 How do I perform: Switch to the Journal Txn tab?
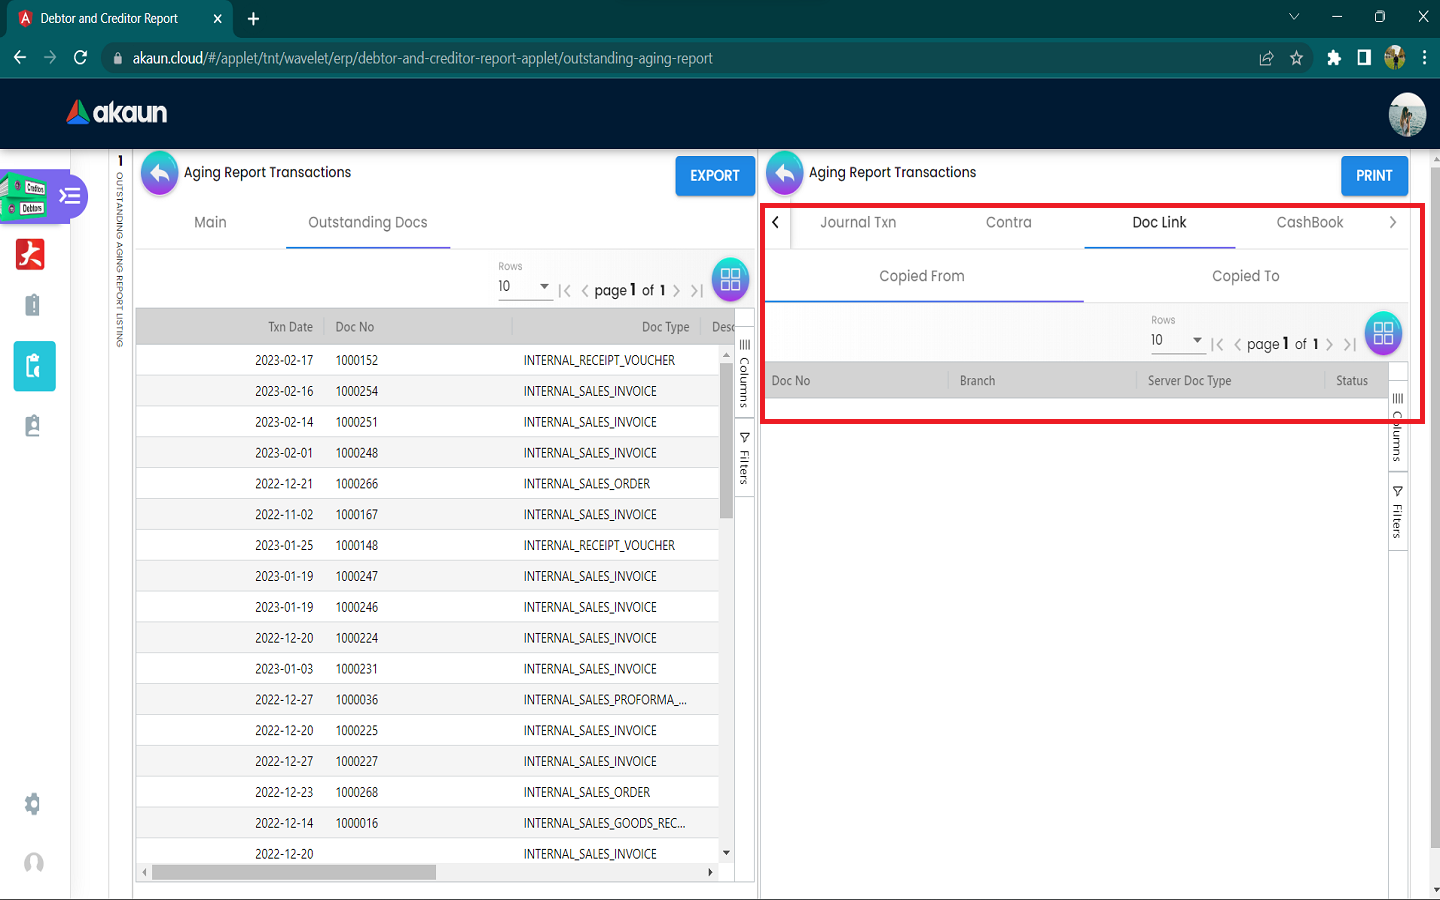point(858,223)
